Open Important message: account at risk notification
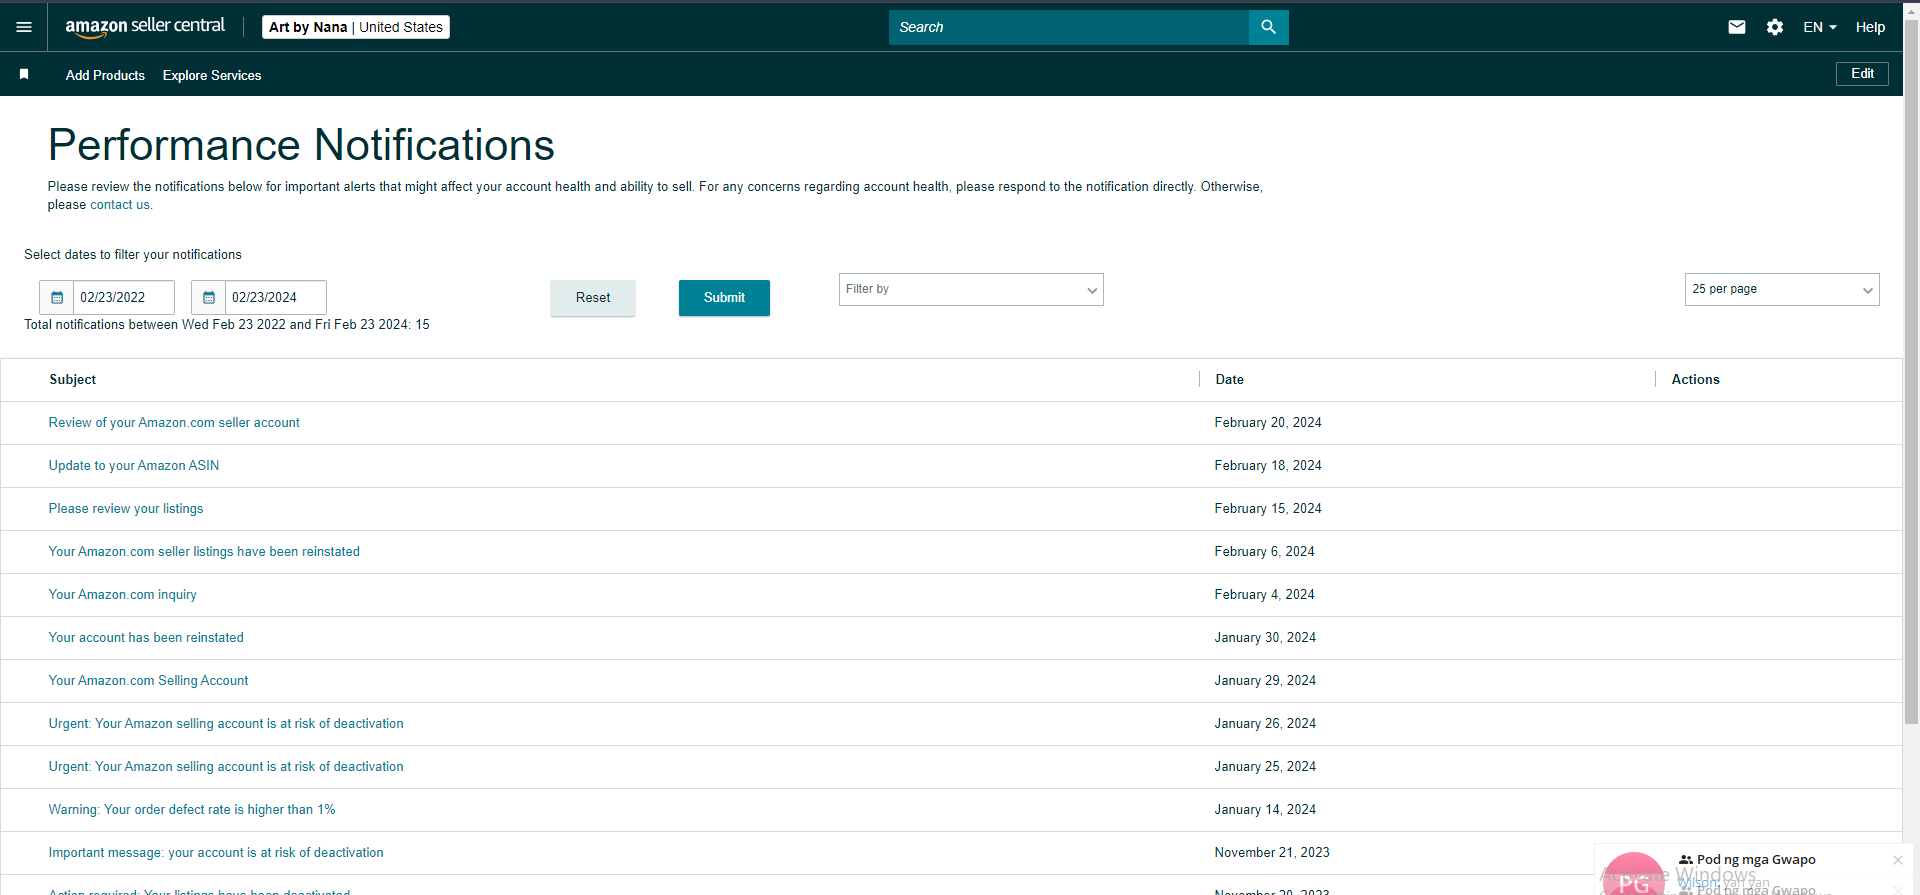This screenshot has height=895, width=1920. click(x=216, y=853)
